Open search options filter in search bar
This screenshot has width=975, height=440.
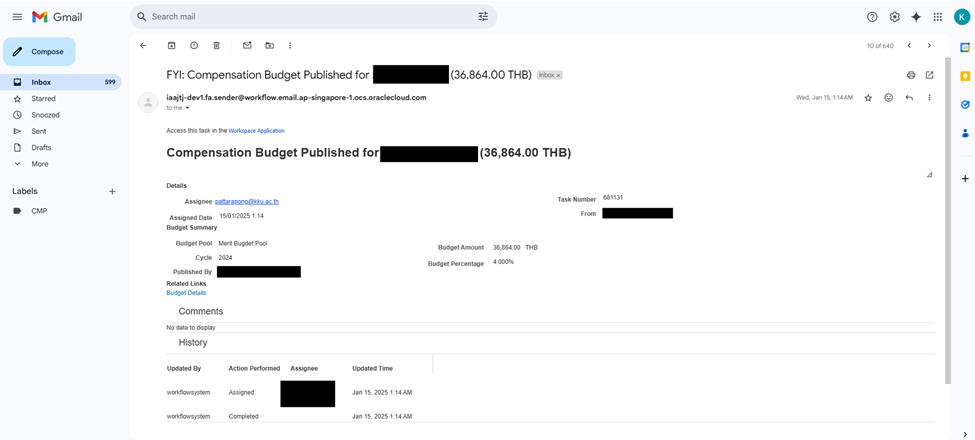coord(483,17)
